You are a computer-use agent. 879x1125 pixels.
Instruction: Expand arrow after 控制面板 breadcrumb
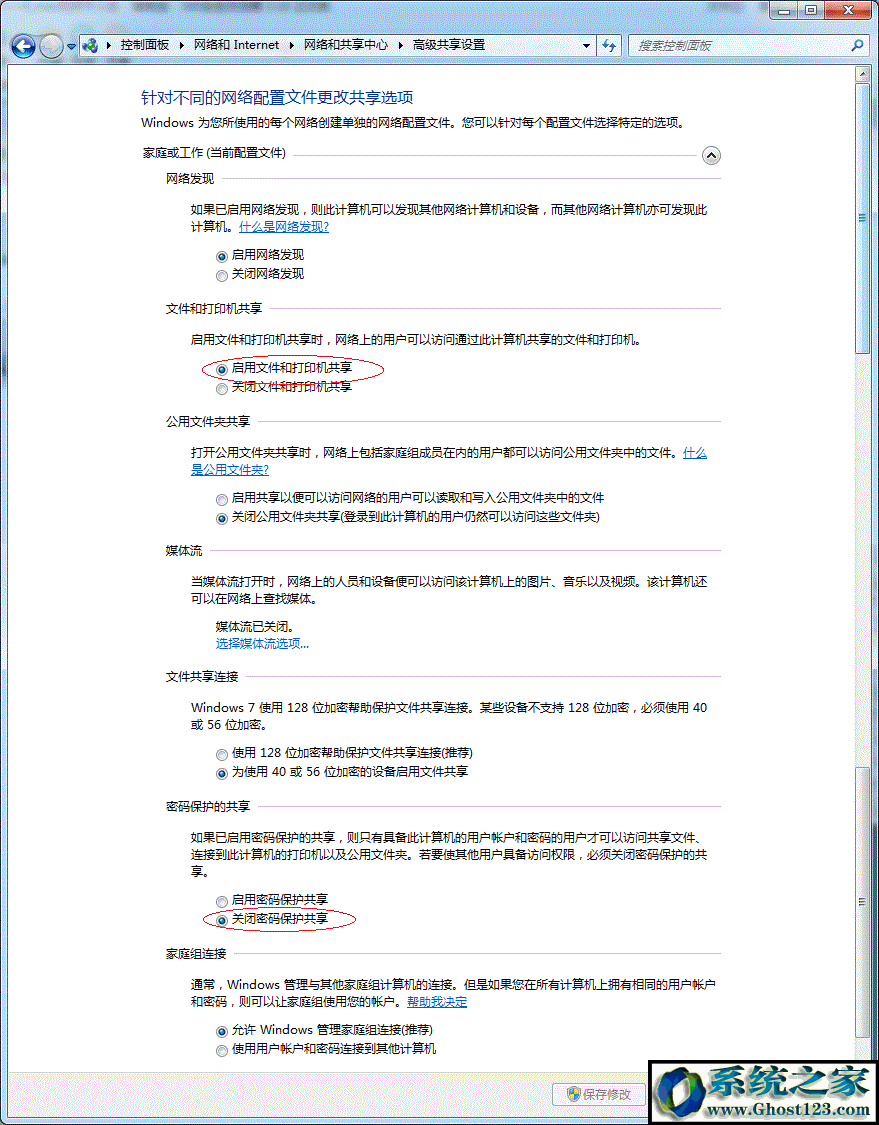pyautogui.click(x=182, y=45)
